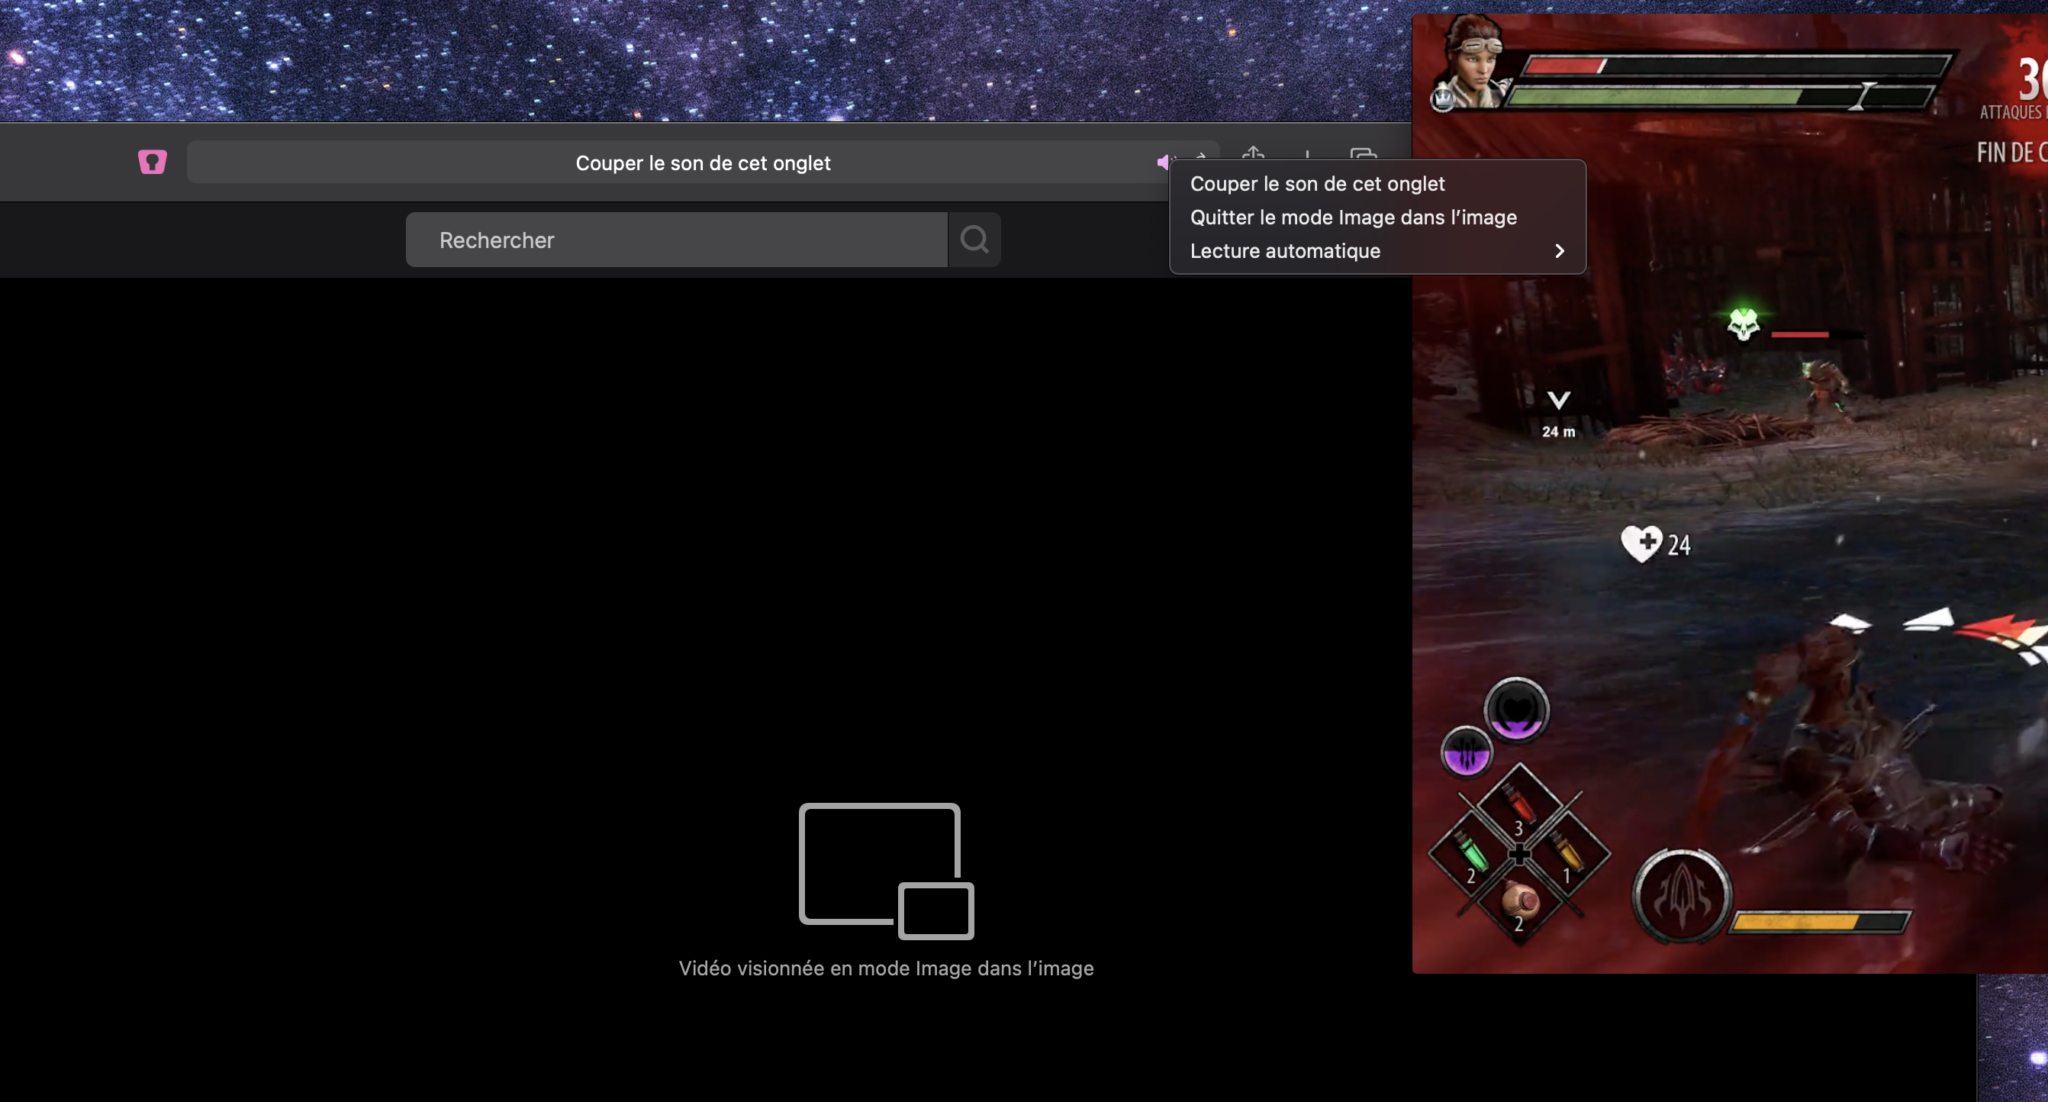
Task: Click the pink speaker audio icon in address bar
Action: [x=1163, y=161]
